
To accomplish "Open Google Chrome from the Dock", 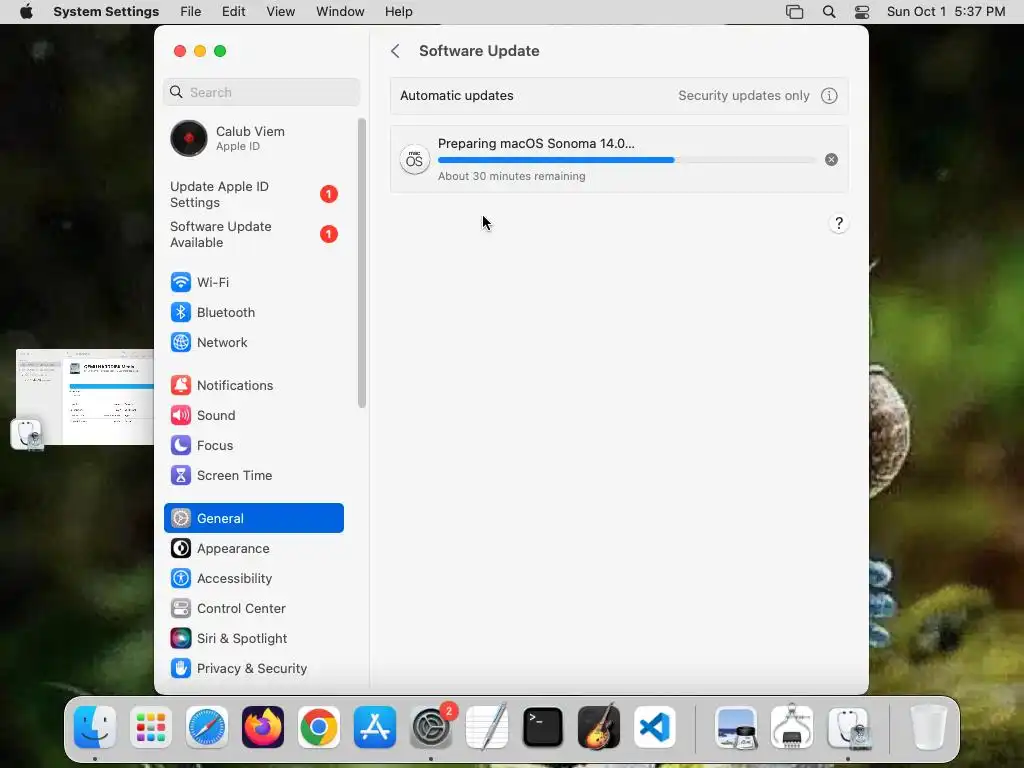I will point(319,727).
